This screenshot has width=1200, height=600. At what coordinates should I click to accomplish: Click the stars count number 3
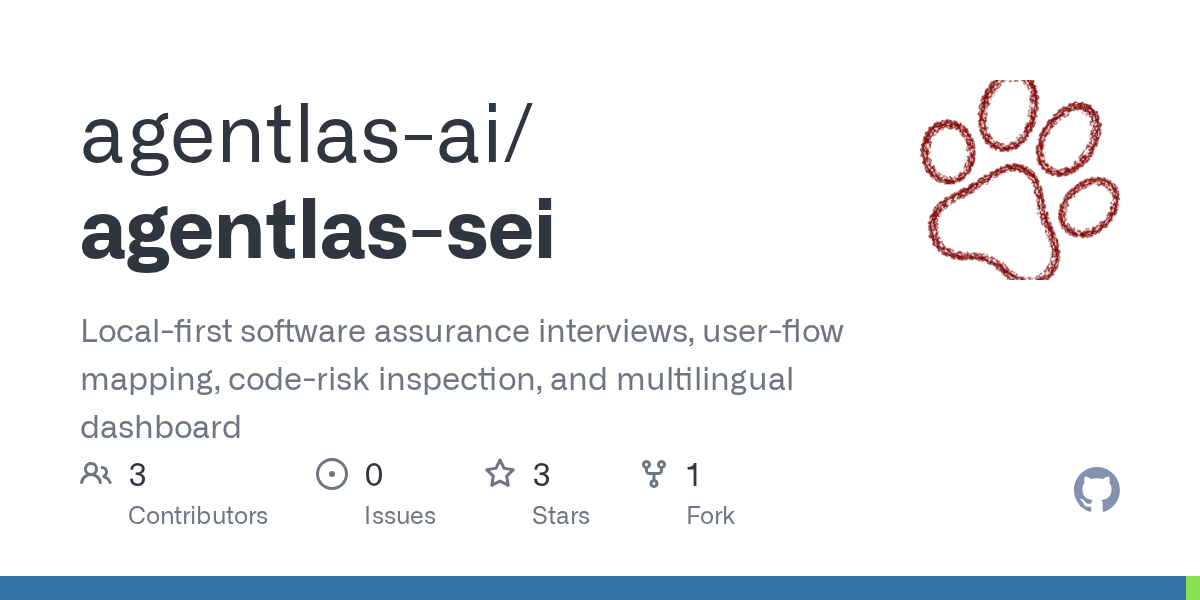click(541, 475)
